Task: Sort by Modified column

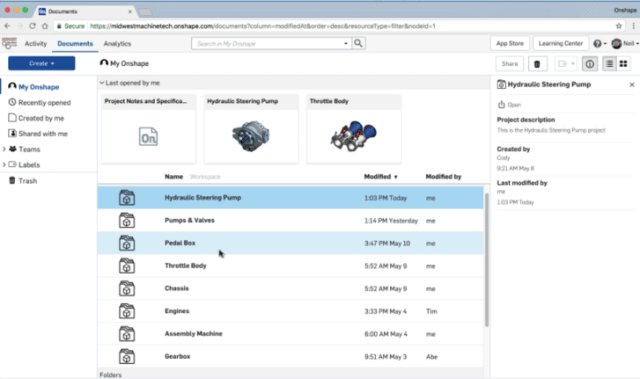Action: click(x=380, y=177)
